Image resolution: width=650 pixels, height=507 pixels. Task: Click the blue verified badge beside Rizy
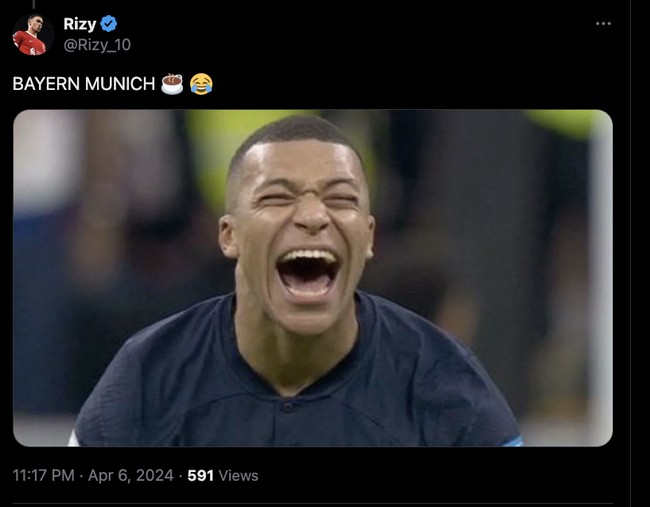(110, 25)
